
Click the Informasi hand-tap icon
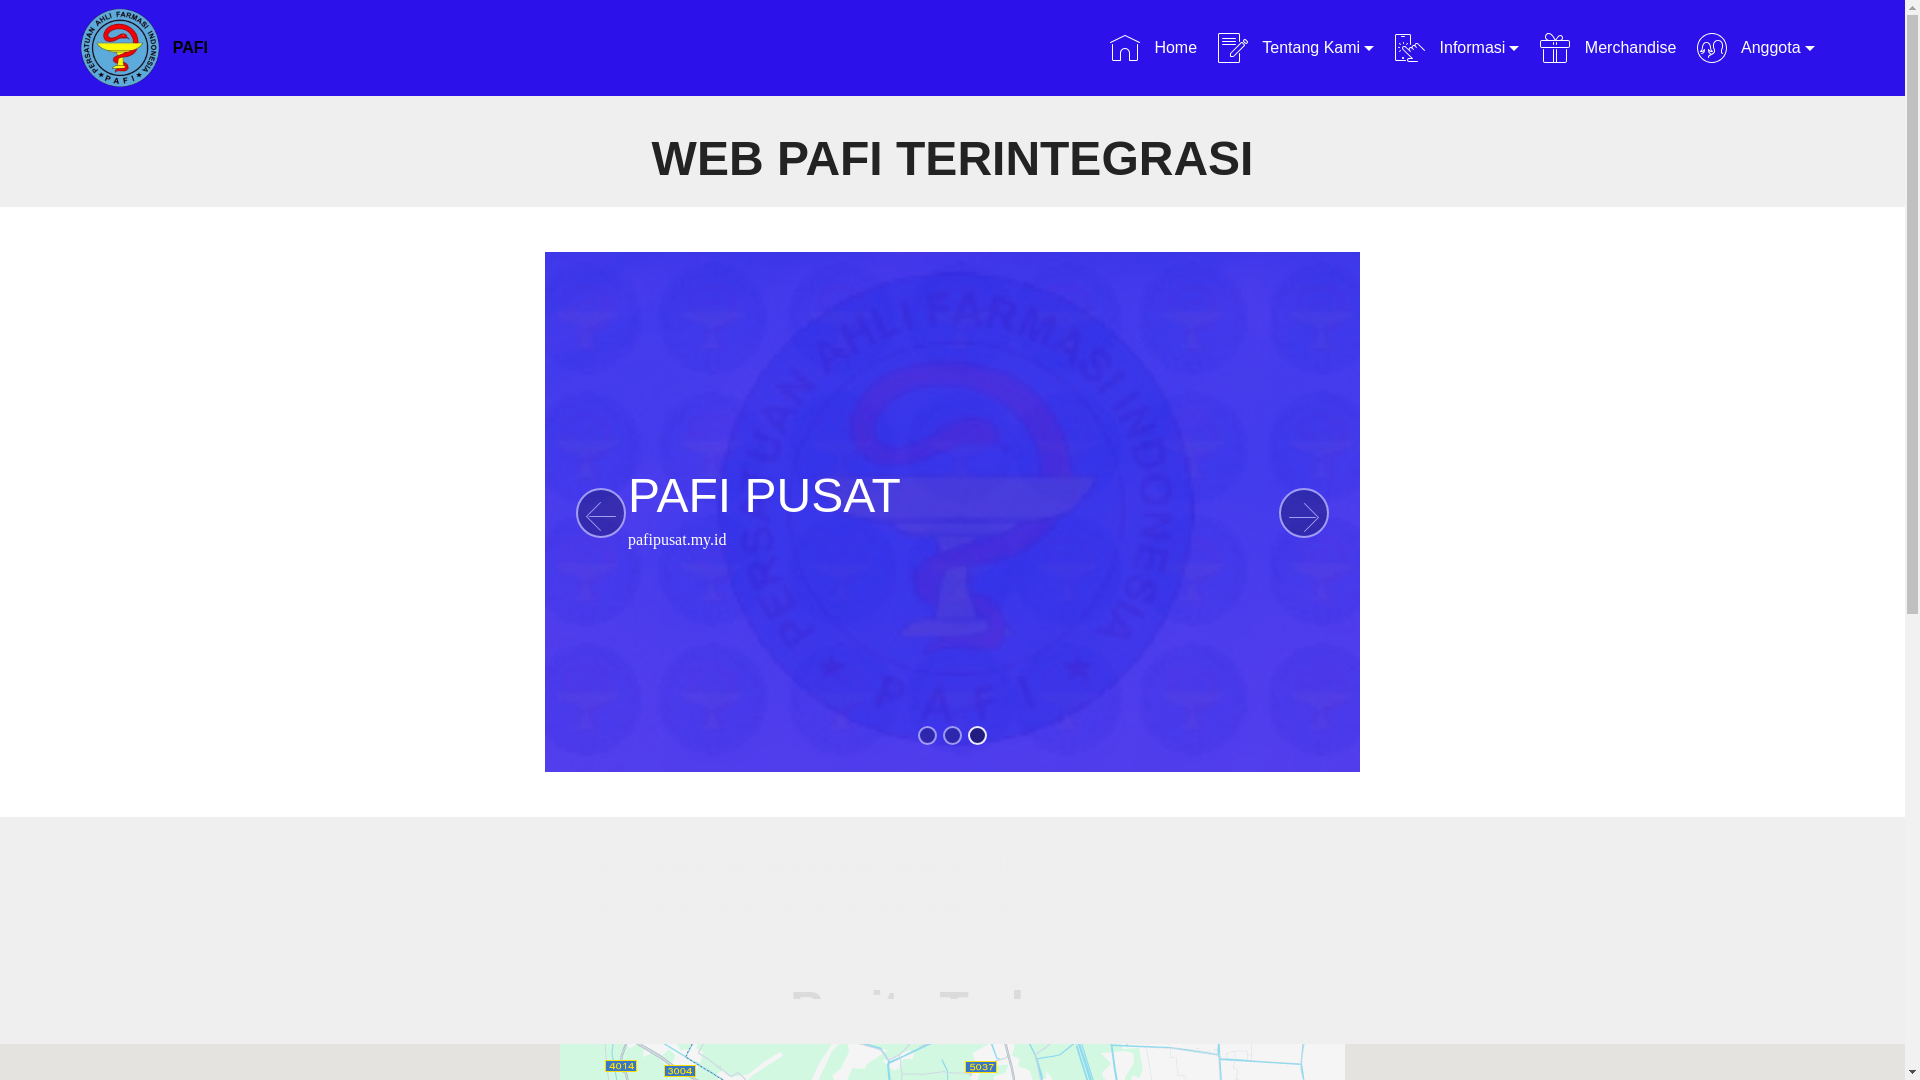pyautogui.click(x=1410, y=48)
